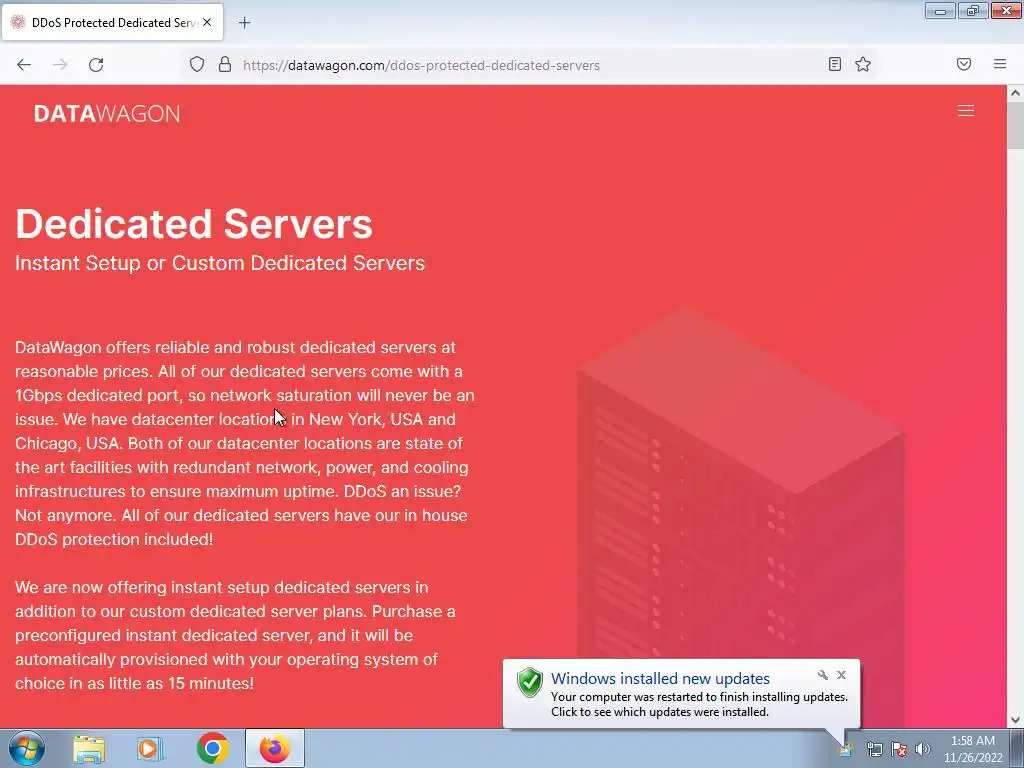Image resolution: width=1024 pixels, height=768 pixels.
Task: Open Google Chrome from the taskbar
Action: click(x=212, y=748)
